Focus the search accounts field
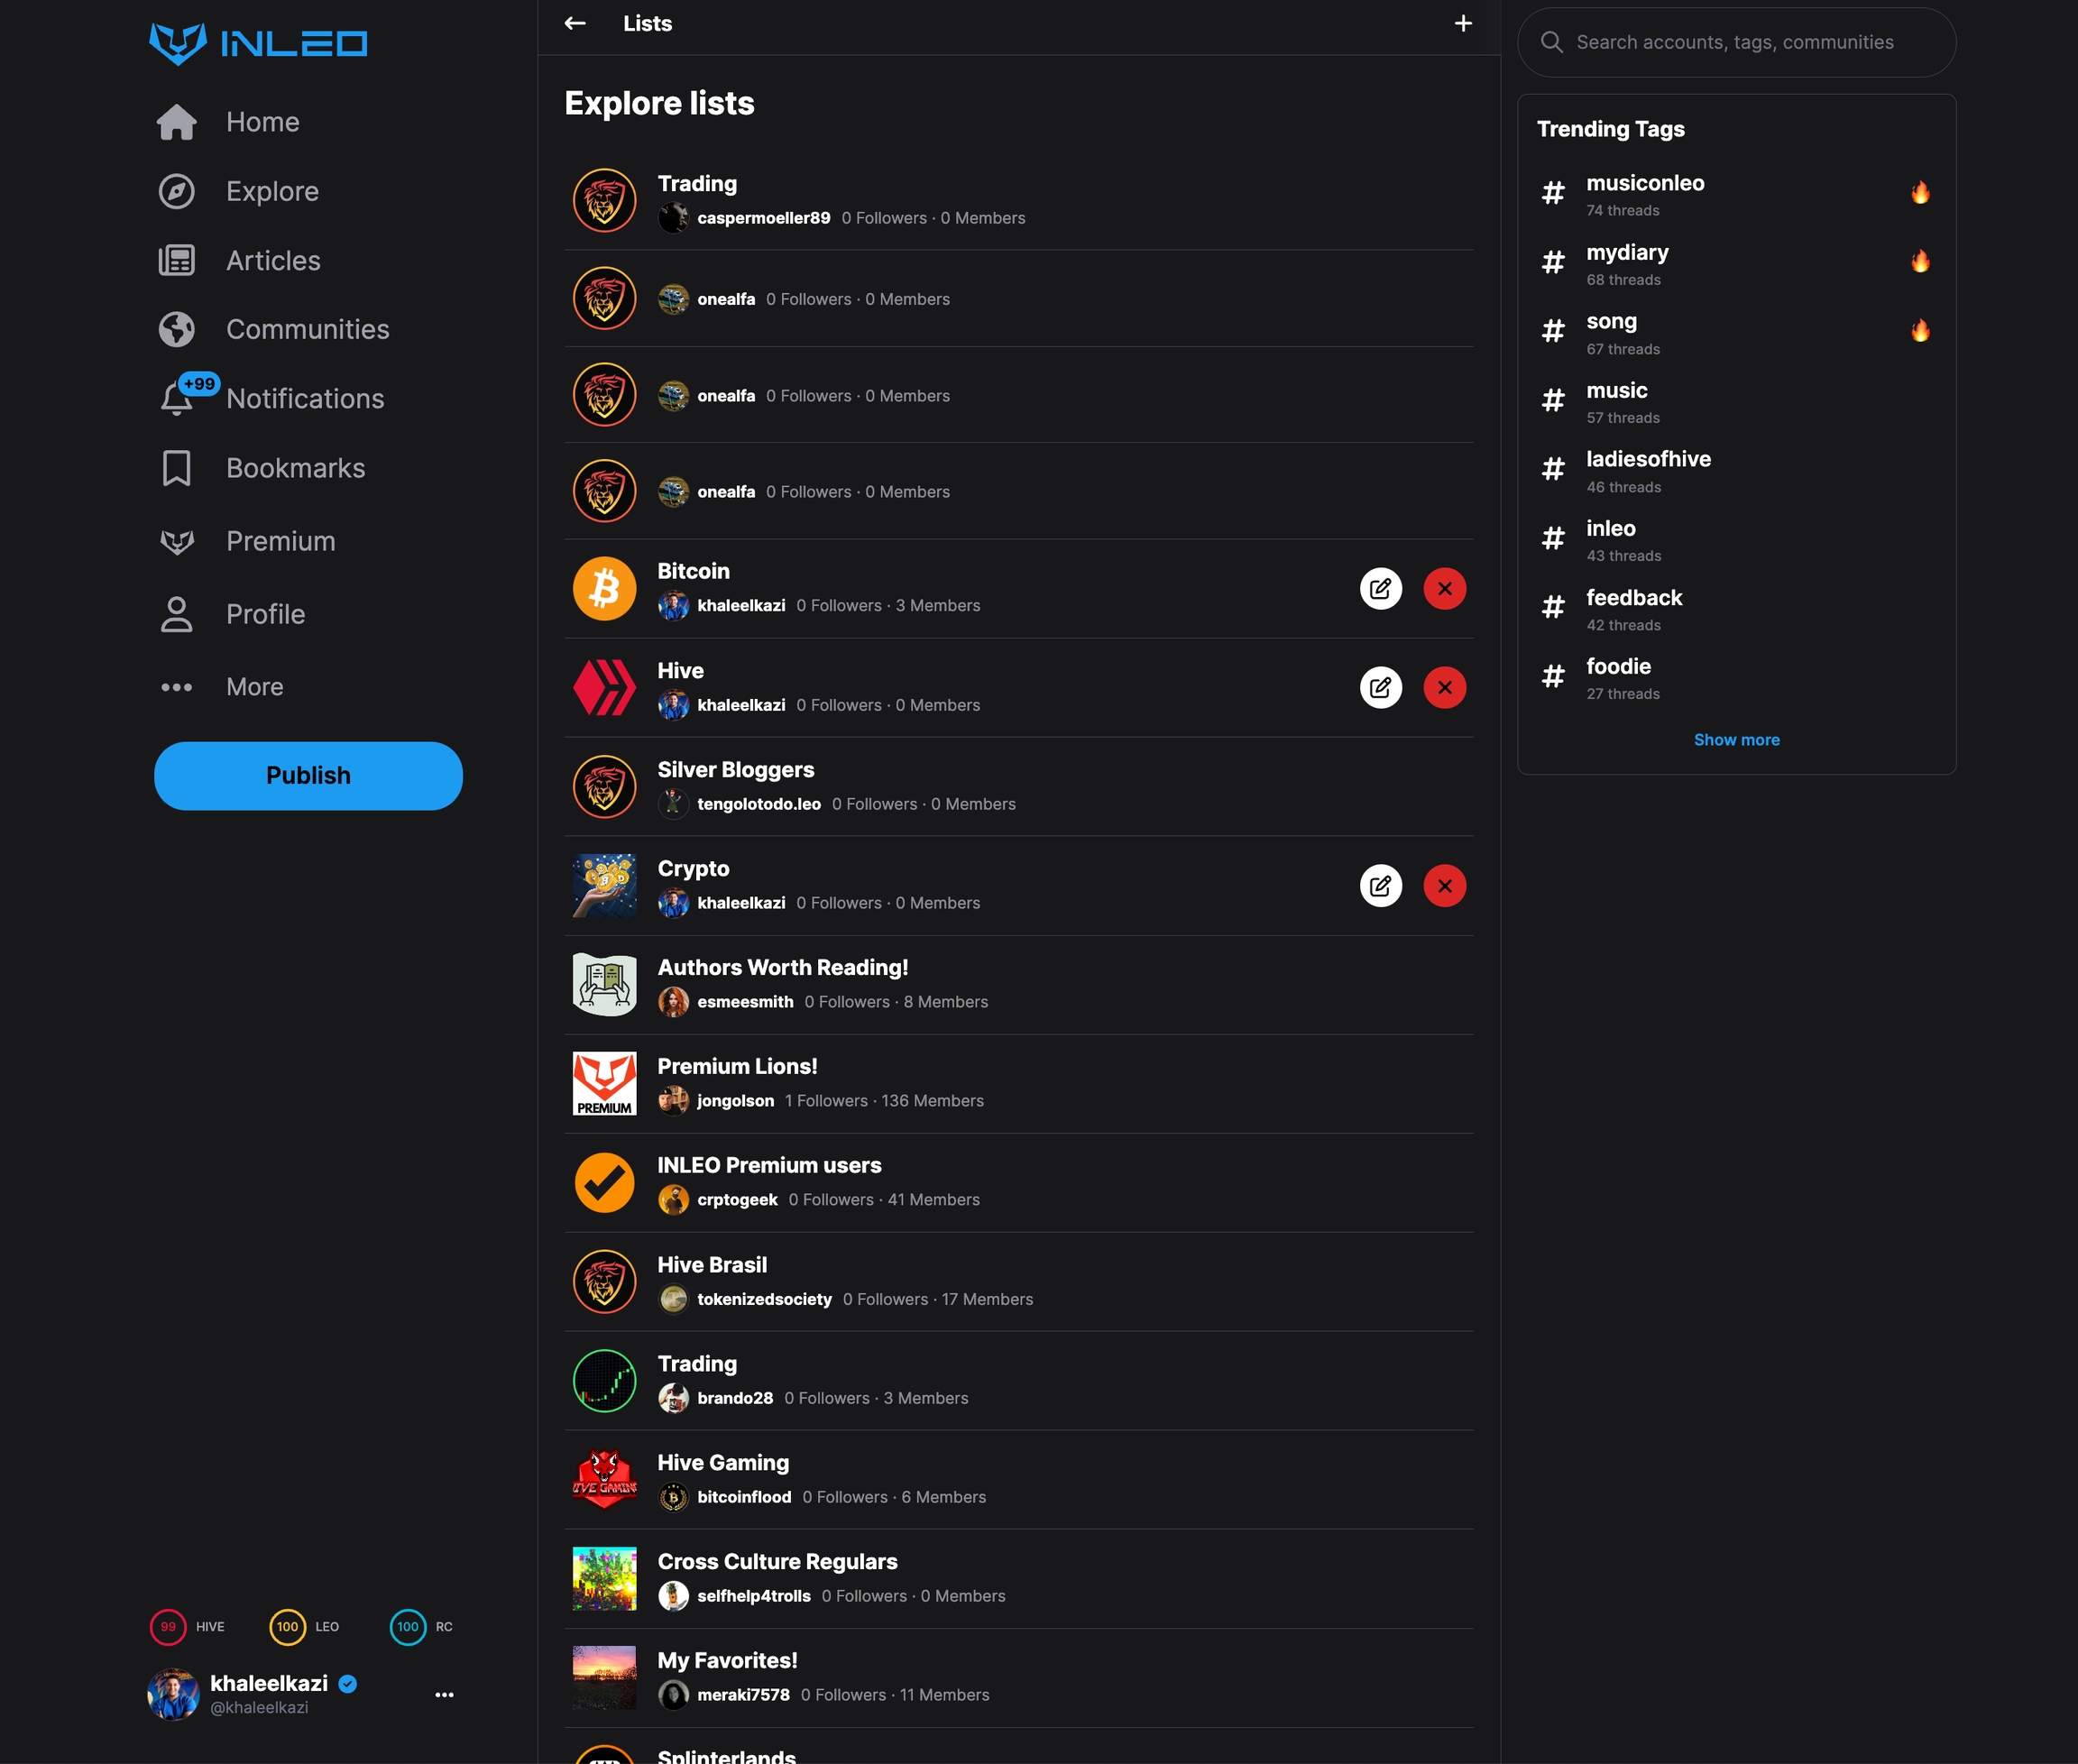The image size is (2078, 1764). (x=1736, y=42)
